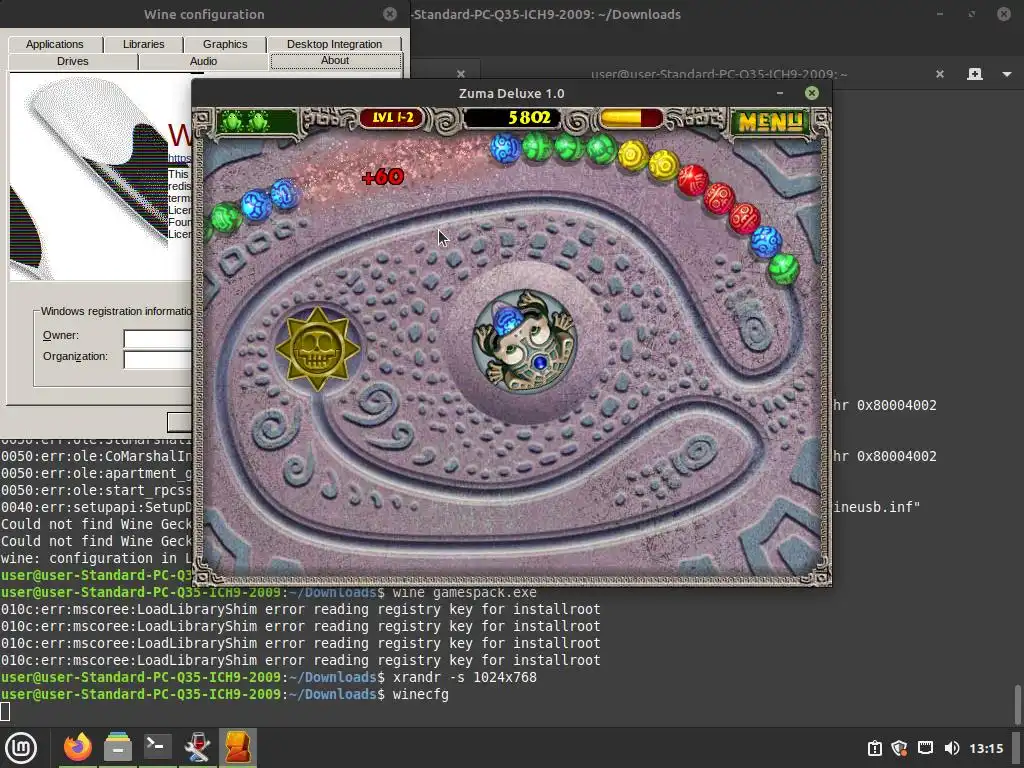
Task: Minimize the Zuma Deluxe window
Action: pyautogui.click(x=780, y=93)
